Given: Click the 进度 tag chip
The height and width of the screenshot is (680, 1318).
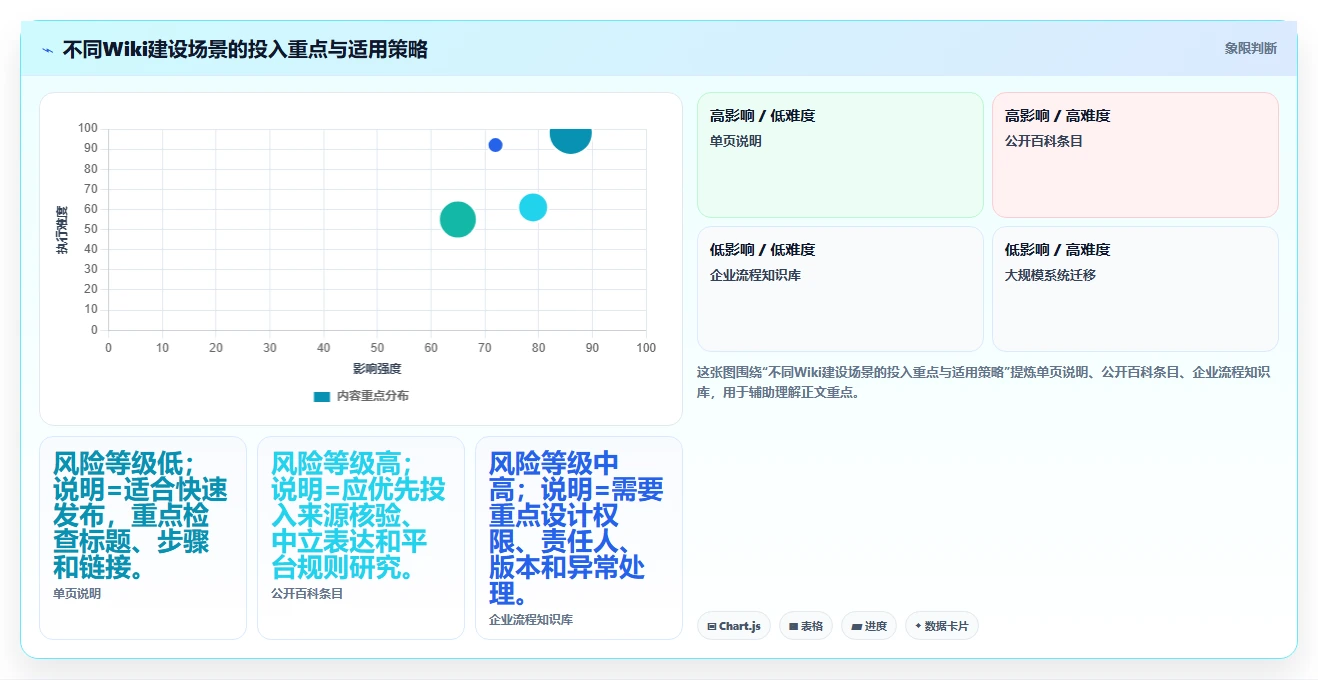Looking at the screenshot, I should [869, 626].
